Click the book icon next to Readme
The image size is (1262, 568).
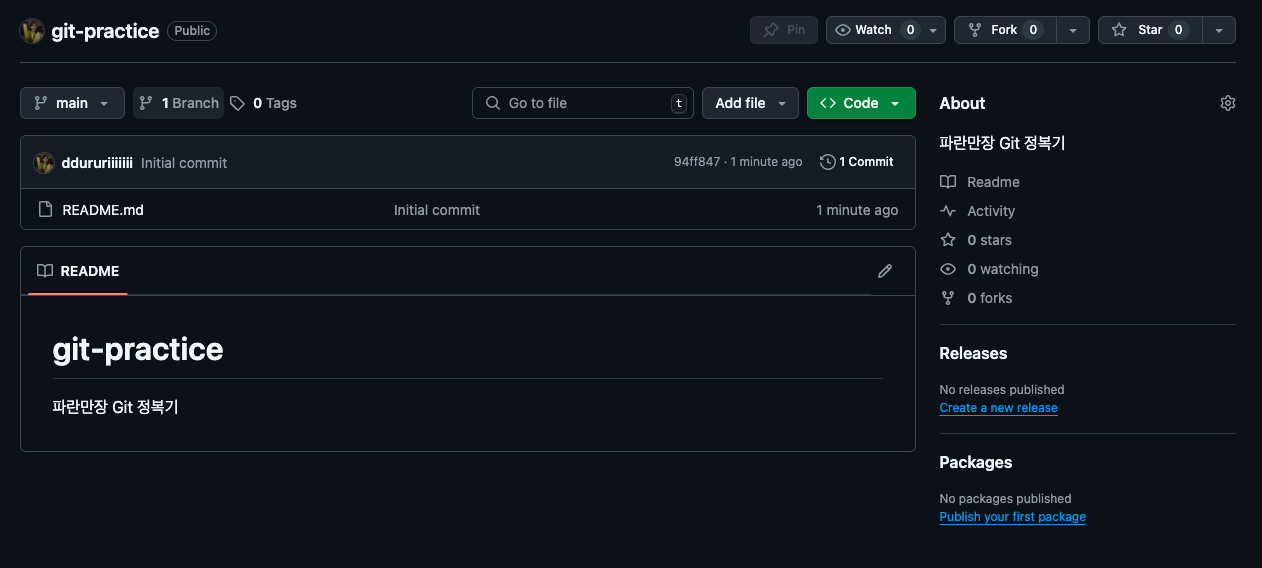tap(948, 182)
